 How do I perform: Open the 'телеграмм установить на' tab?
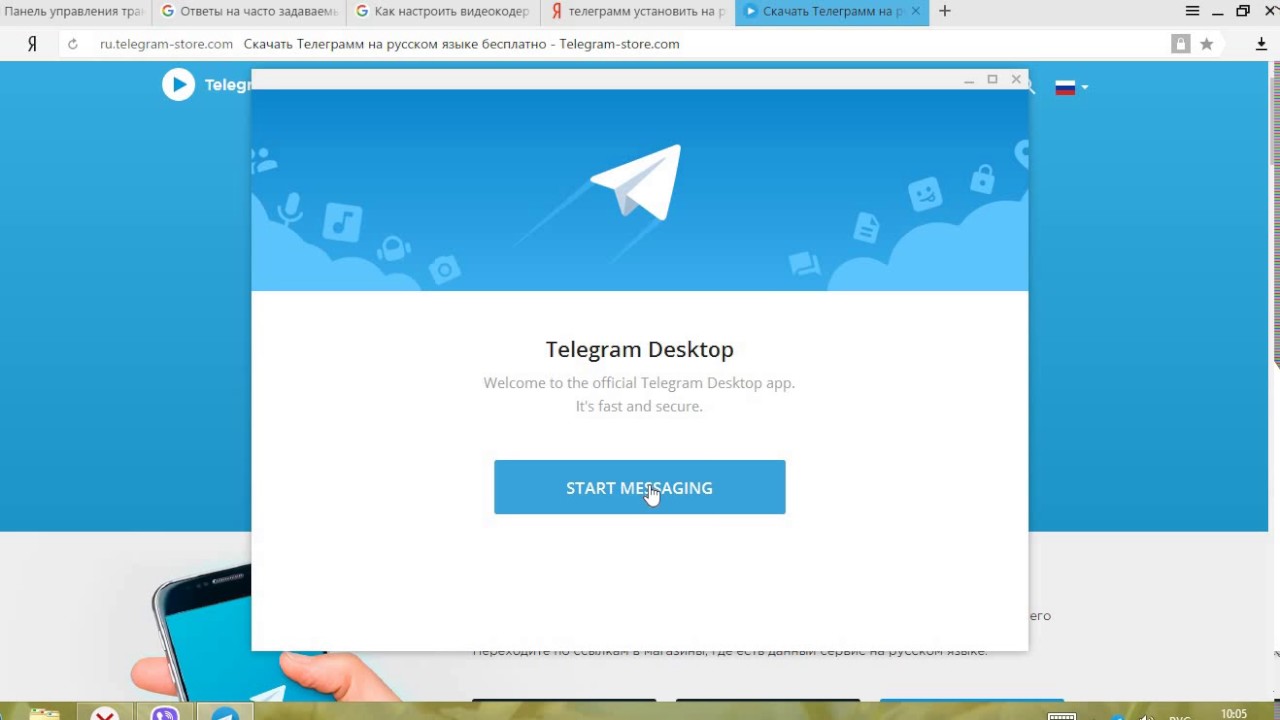point(638,11)
